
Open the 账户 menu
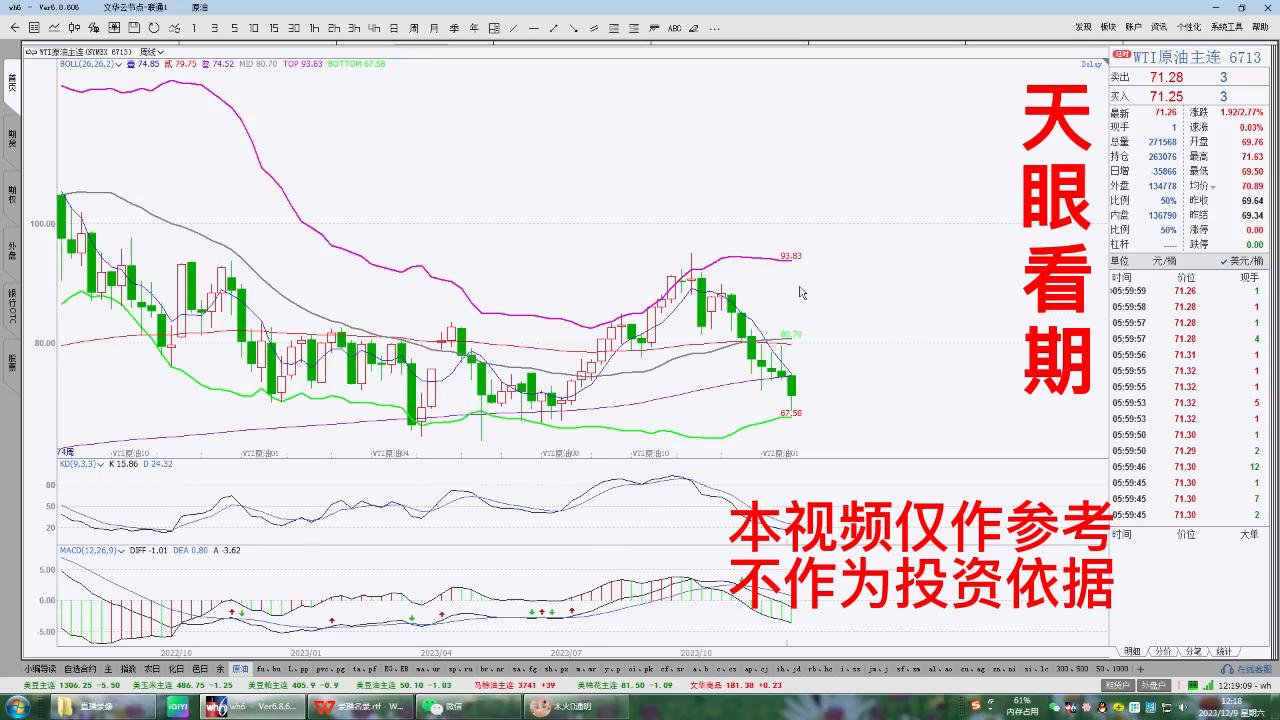(1133, 28)
